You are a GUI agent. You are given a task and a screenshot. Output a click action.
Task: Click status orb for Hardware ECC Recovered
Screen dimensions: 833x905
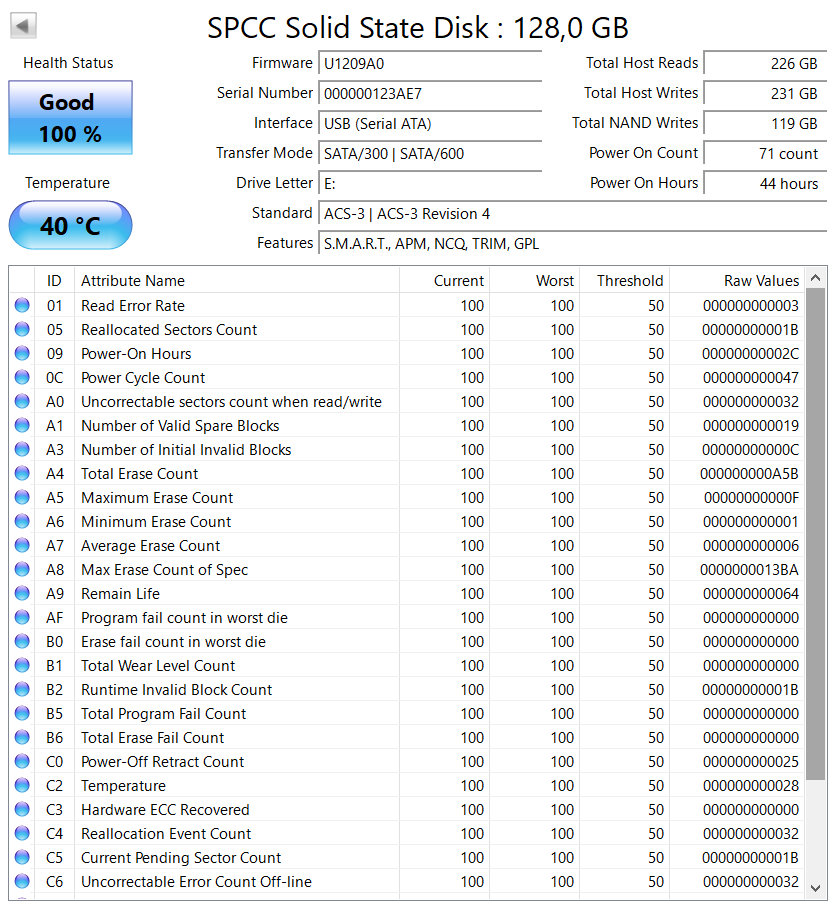coord(22,810)
